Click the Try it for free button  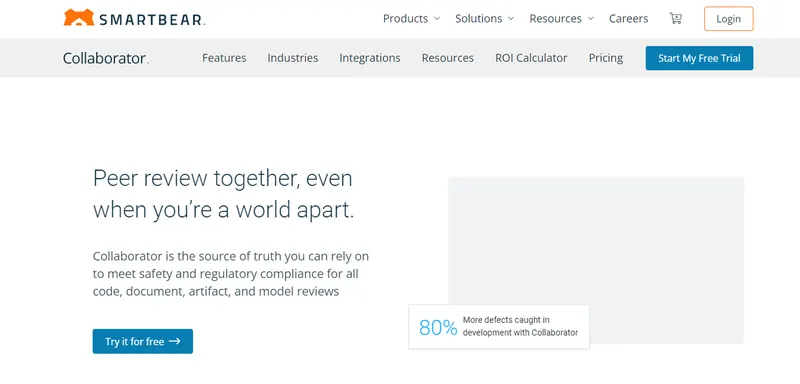(143, 341)
